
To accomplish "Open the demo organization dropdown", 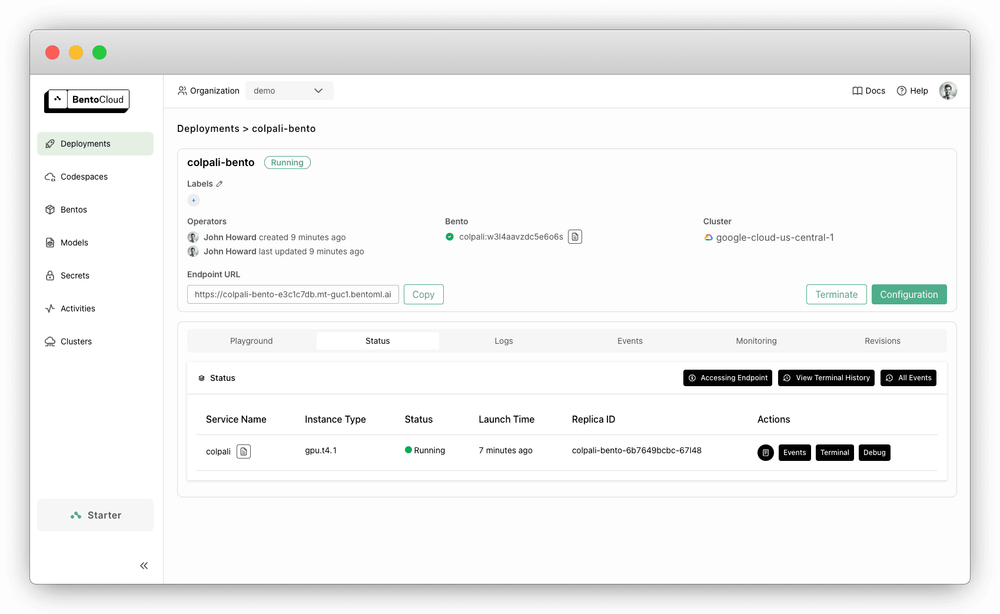I will tap(289, 90).
